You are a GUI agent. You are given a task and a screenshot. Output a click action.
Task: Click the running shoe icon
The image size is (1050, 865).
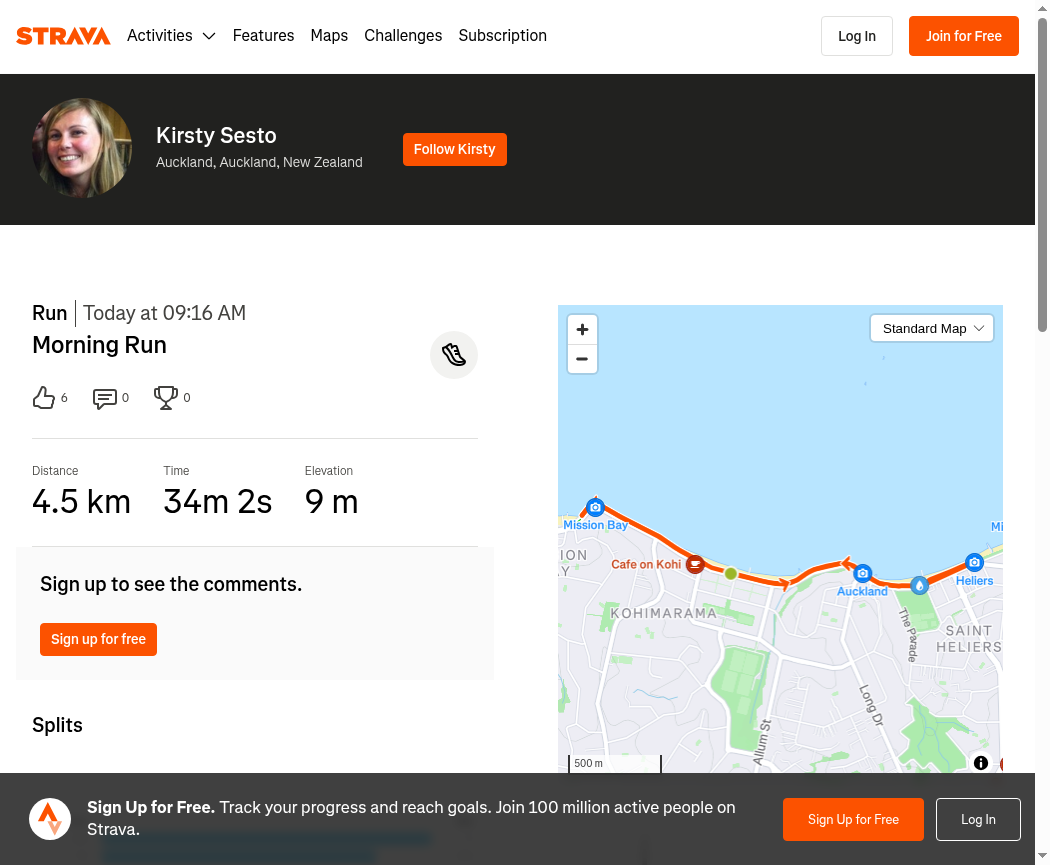(x=454, y=355)
